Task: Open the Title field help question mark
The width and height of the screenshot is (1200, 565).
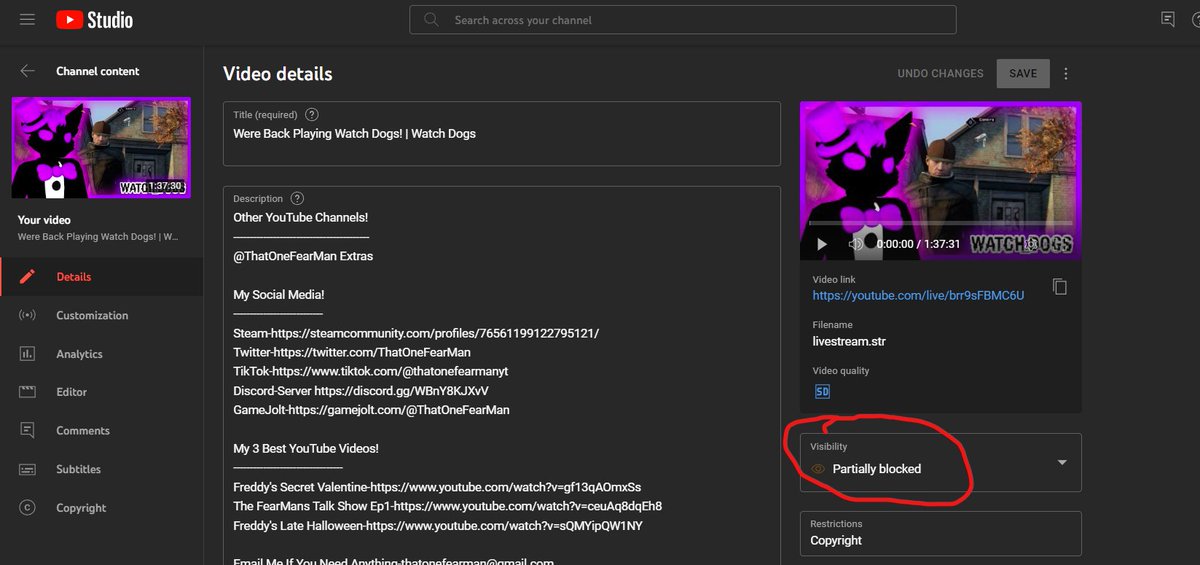Action: coord(312,115)
